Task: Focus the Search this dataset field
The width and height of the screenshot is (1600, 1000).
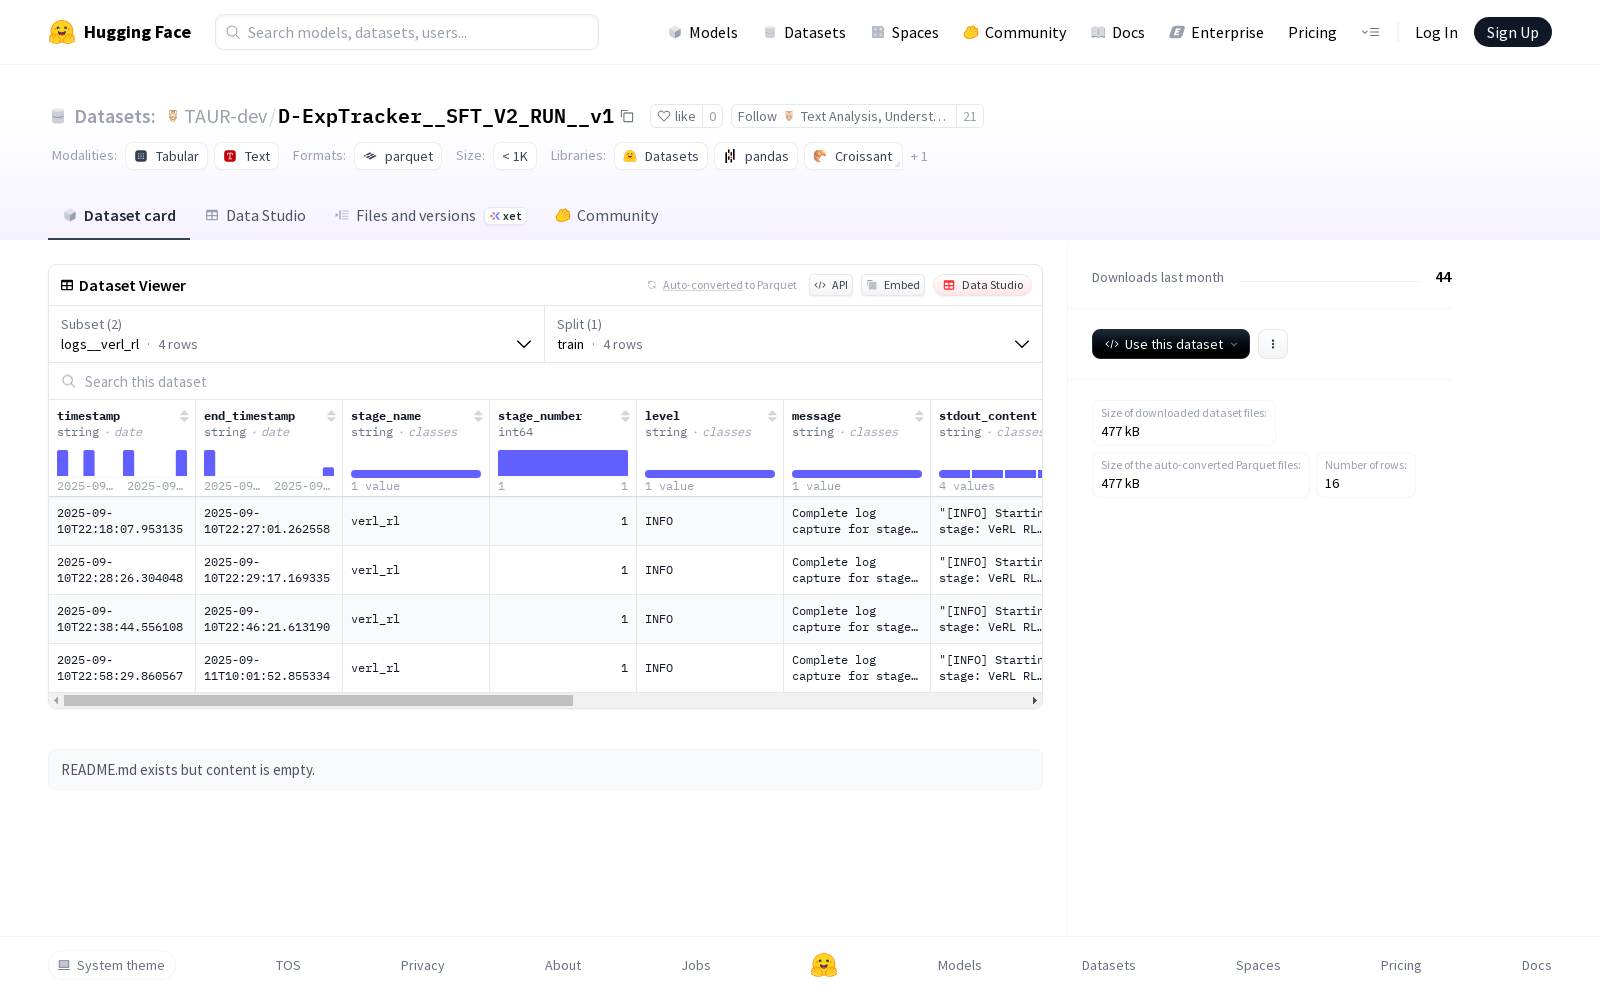Action: point(545,382)
